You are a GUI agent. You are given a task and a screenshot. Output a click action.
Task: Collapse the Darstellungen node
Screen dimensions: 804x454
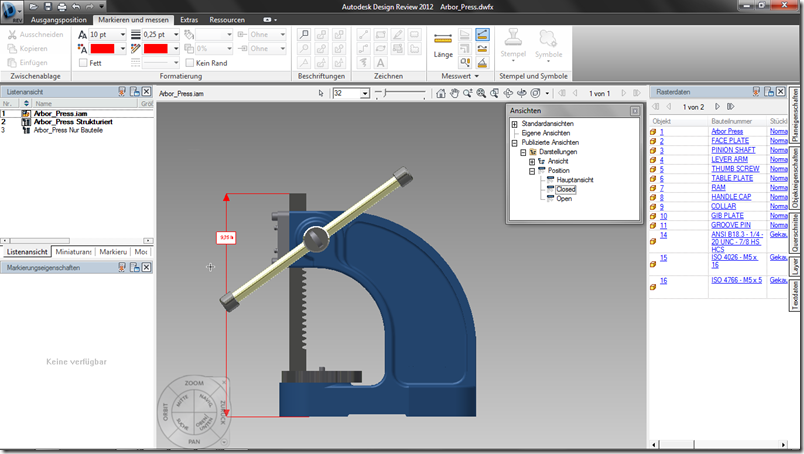click(x=523, y=152)
